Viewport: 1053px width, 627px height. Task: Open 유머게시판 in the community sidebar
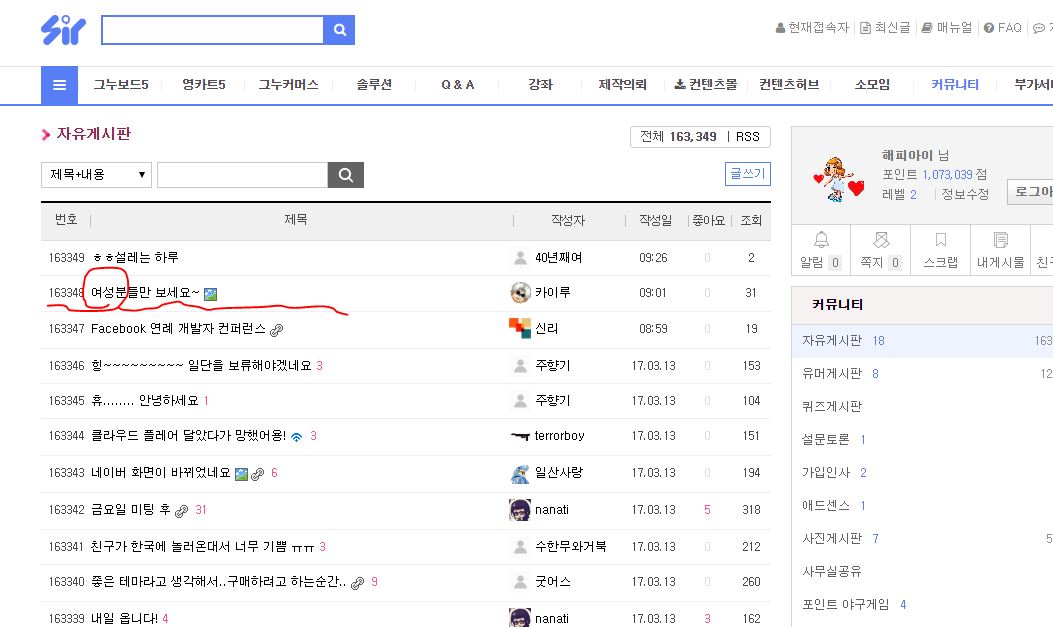point(832,373)
